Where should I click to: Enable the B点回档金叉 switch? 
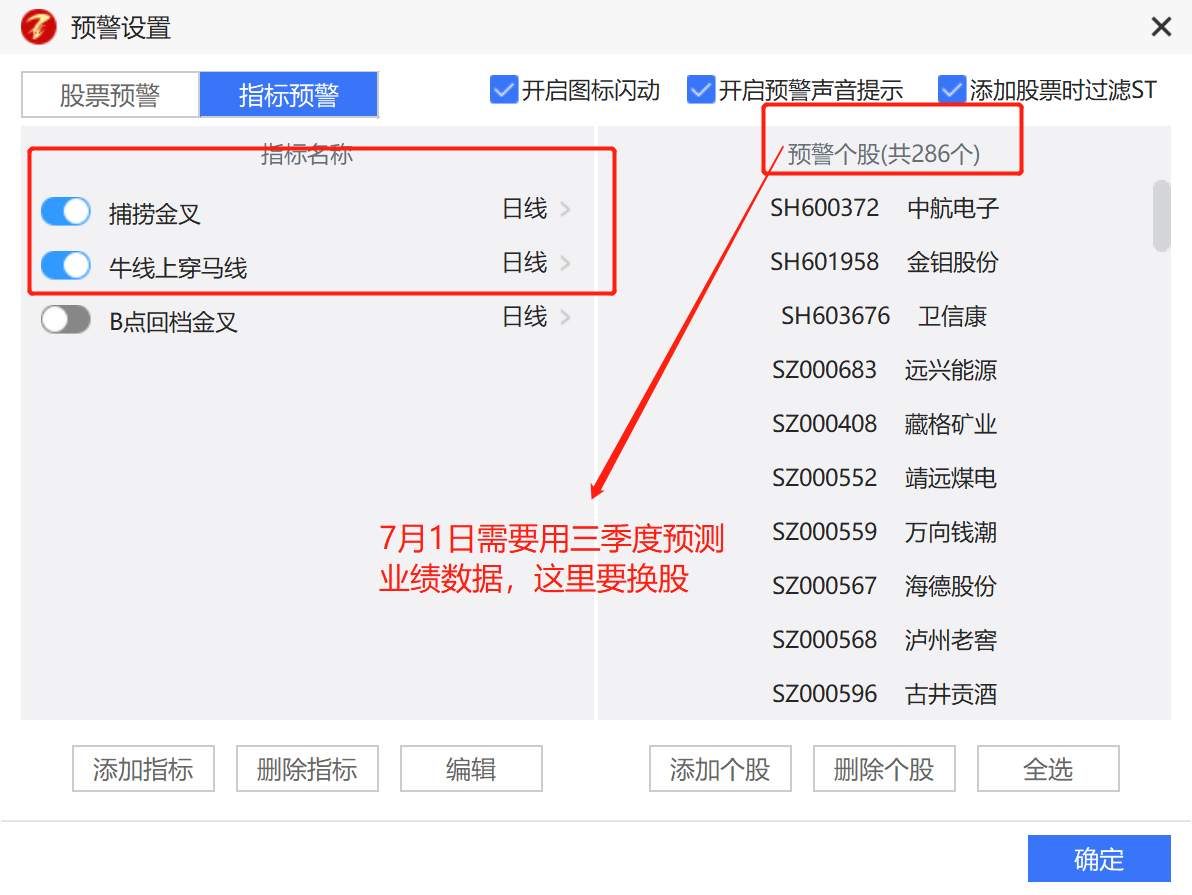point(66,319)
